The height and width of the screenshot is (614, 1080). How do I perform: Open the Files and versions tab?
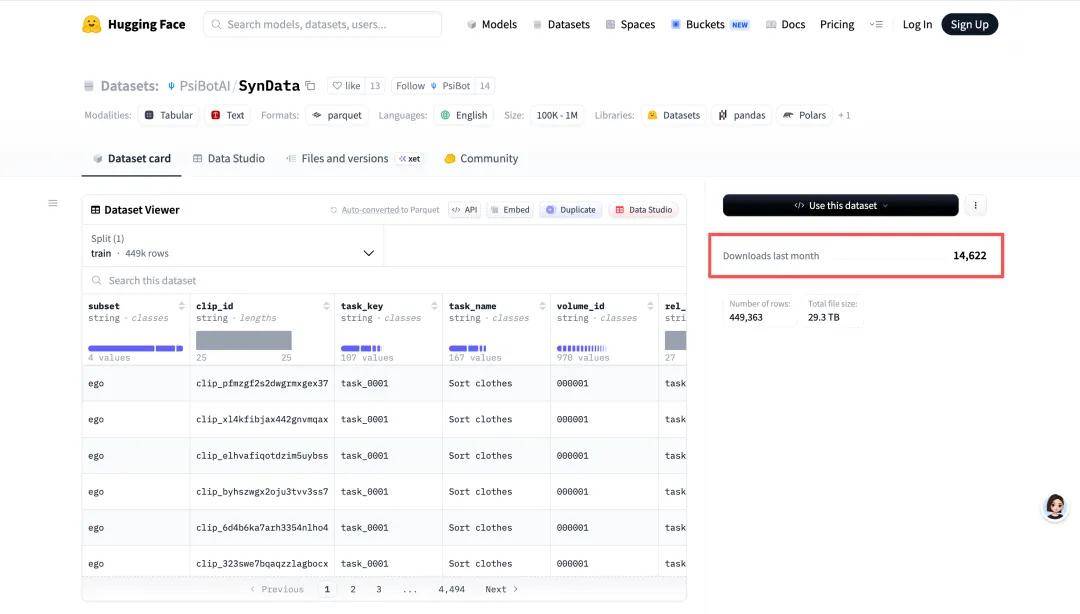point(353,158)
